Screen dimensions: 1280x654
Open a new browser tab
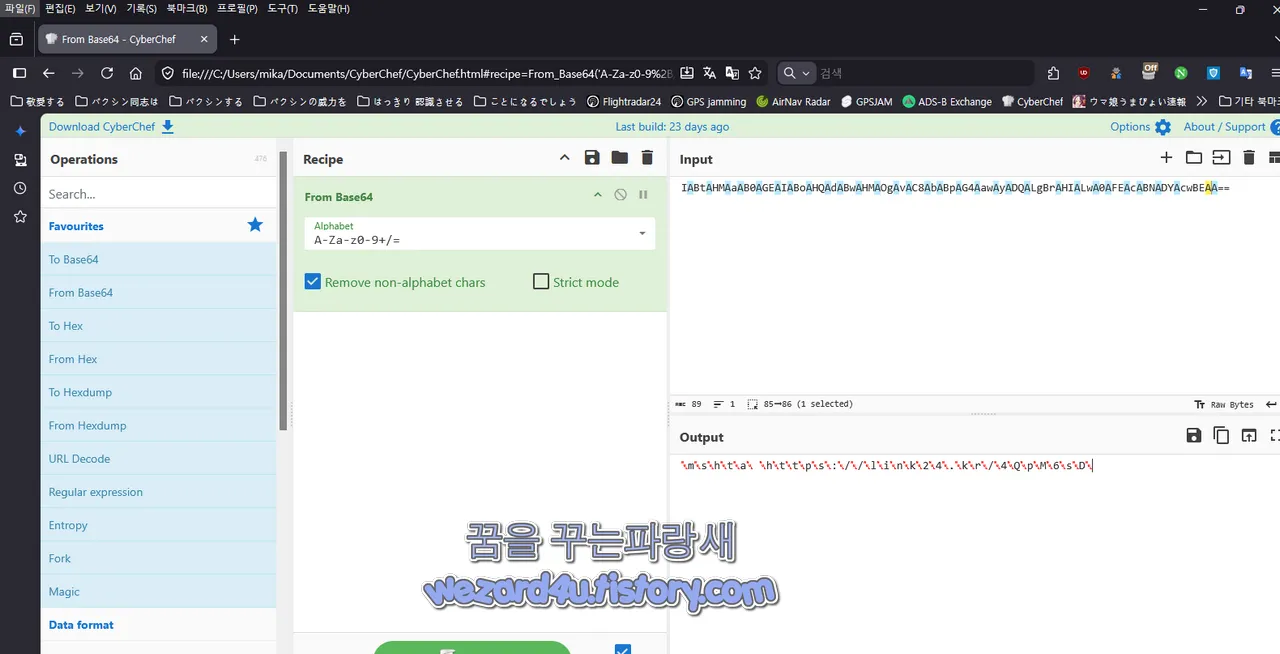[234, 40]
